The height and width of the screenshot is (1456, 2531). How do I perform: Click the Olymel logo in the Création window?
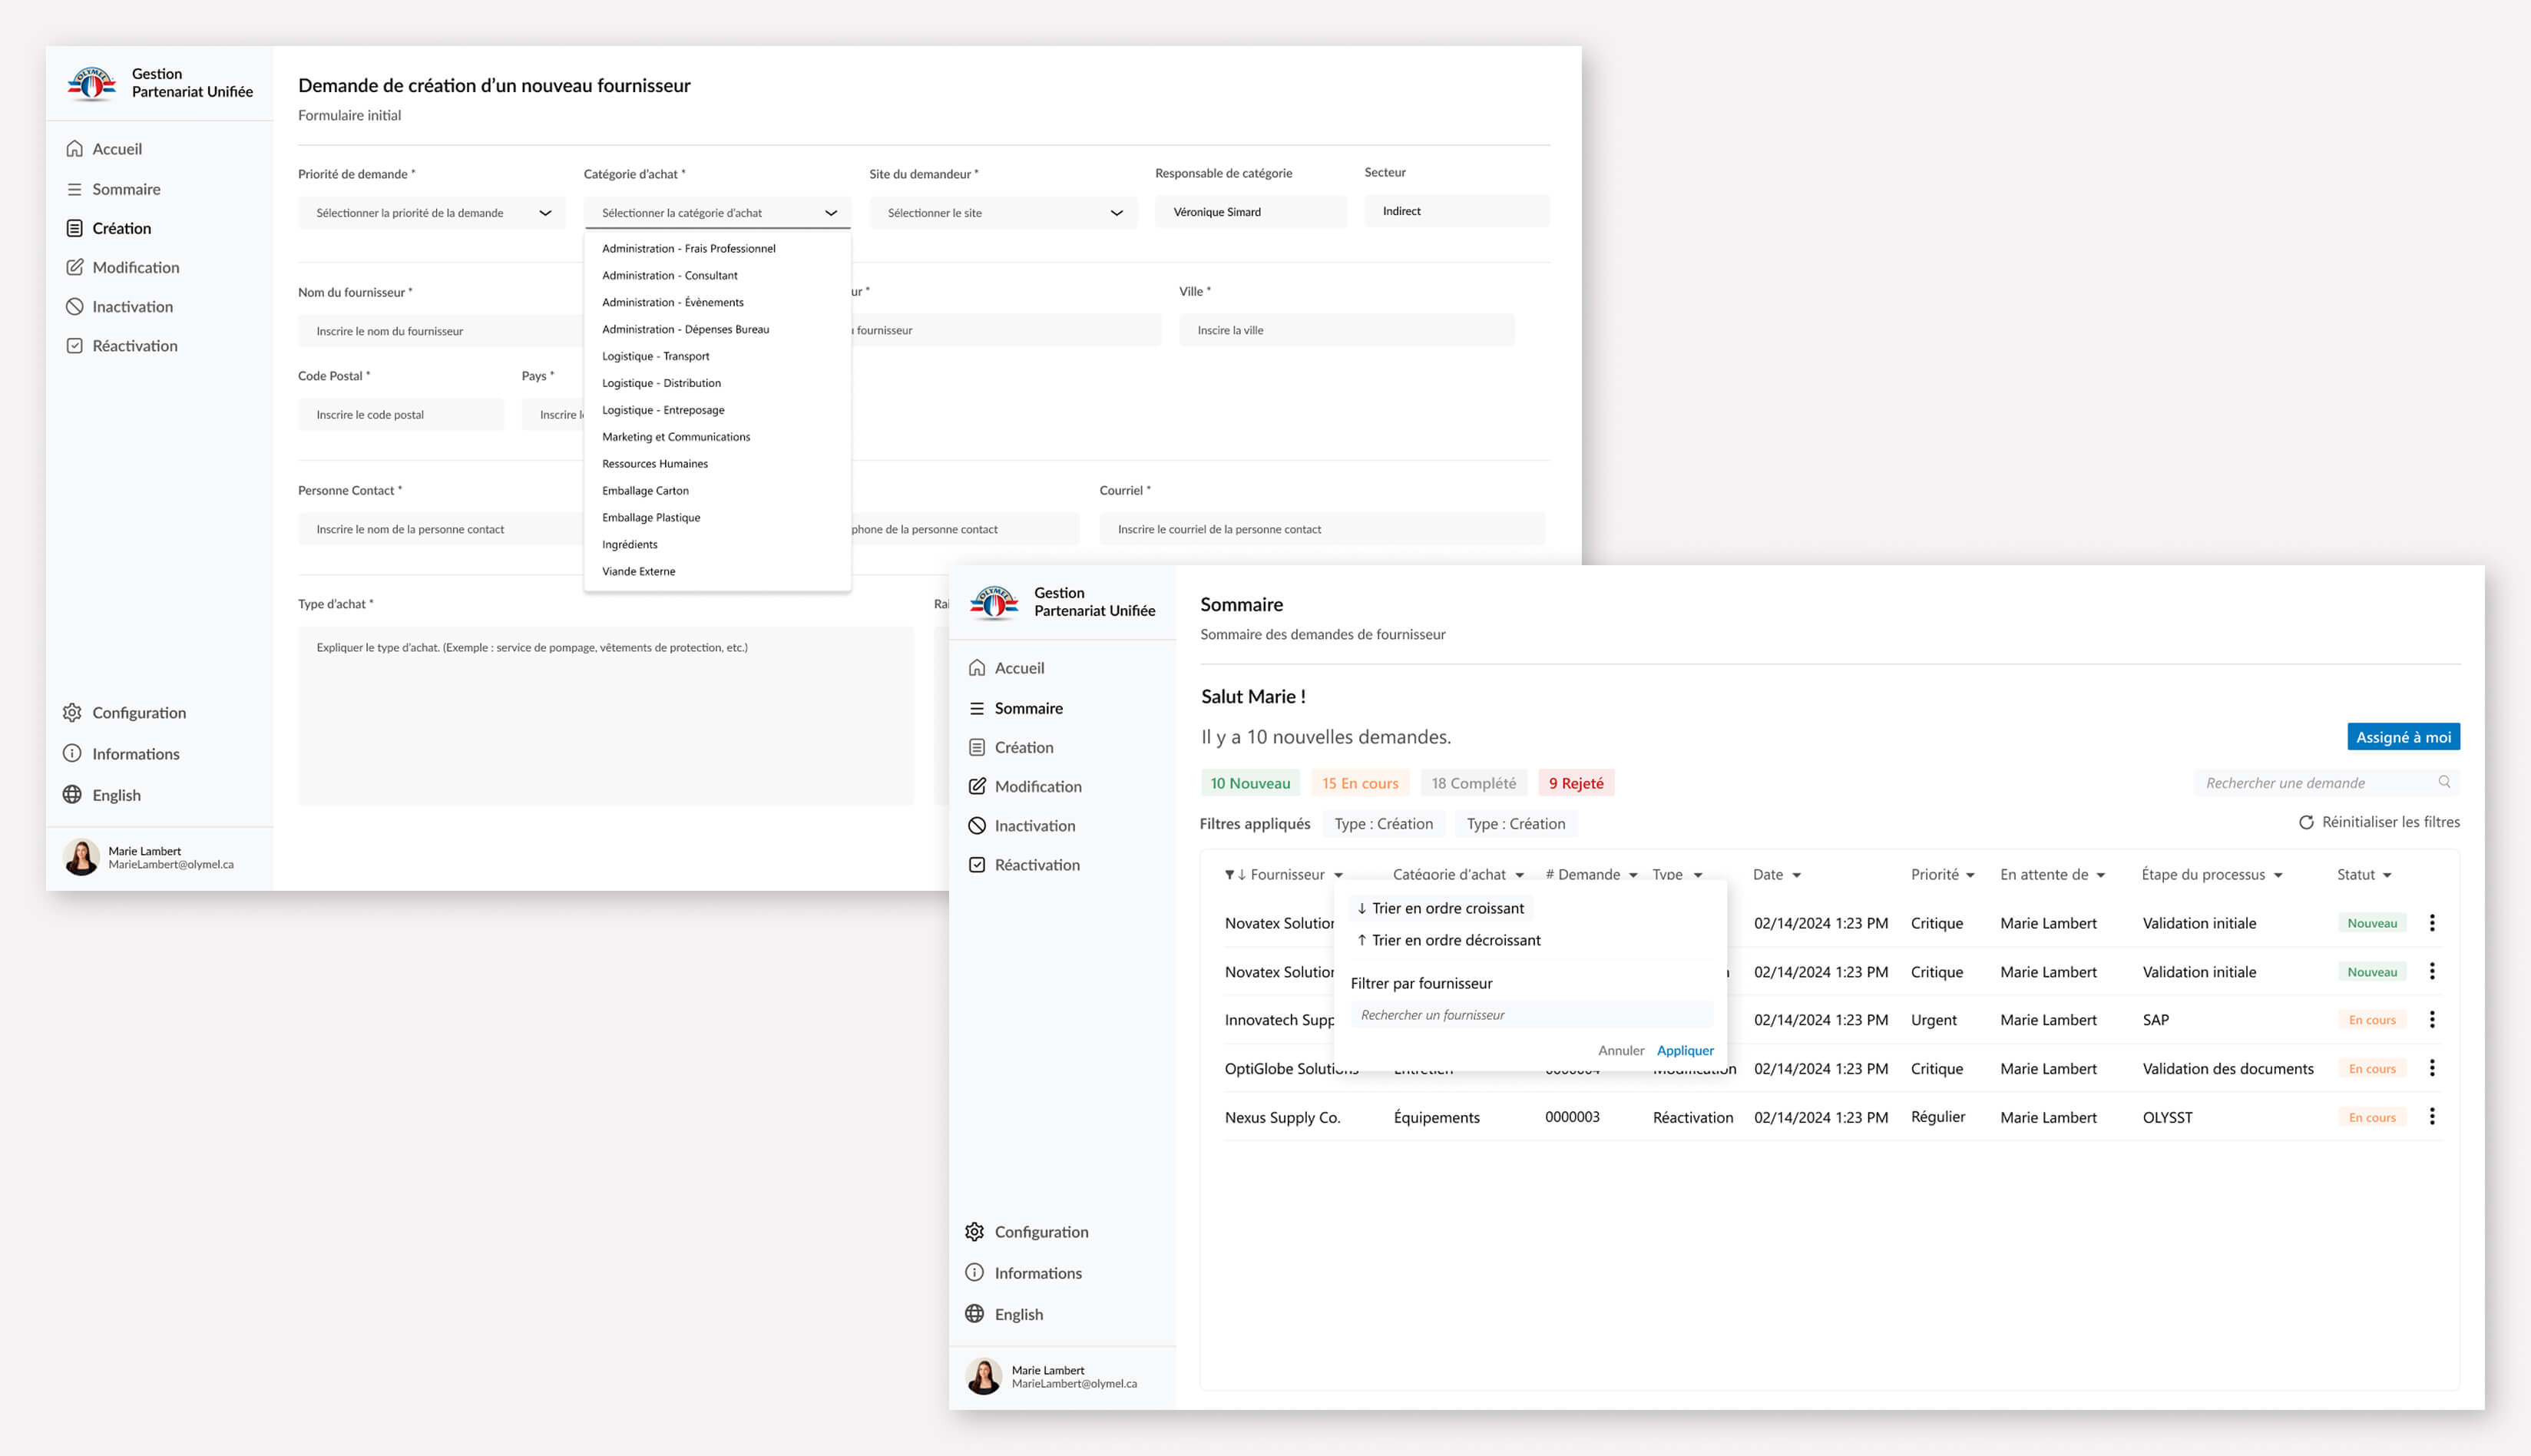click(x=91, y=83)
